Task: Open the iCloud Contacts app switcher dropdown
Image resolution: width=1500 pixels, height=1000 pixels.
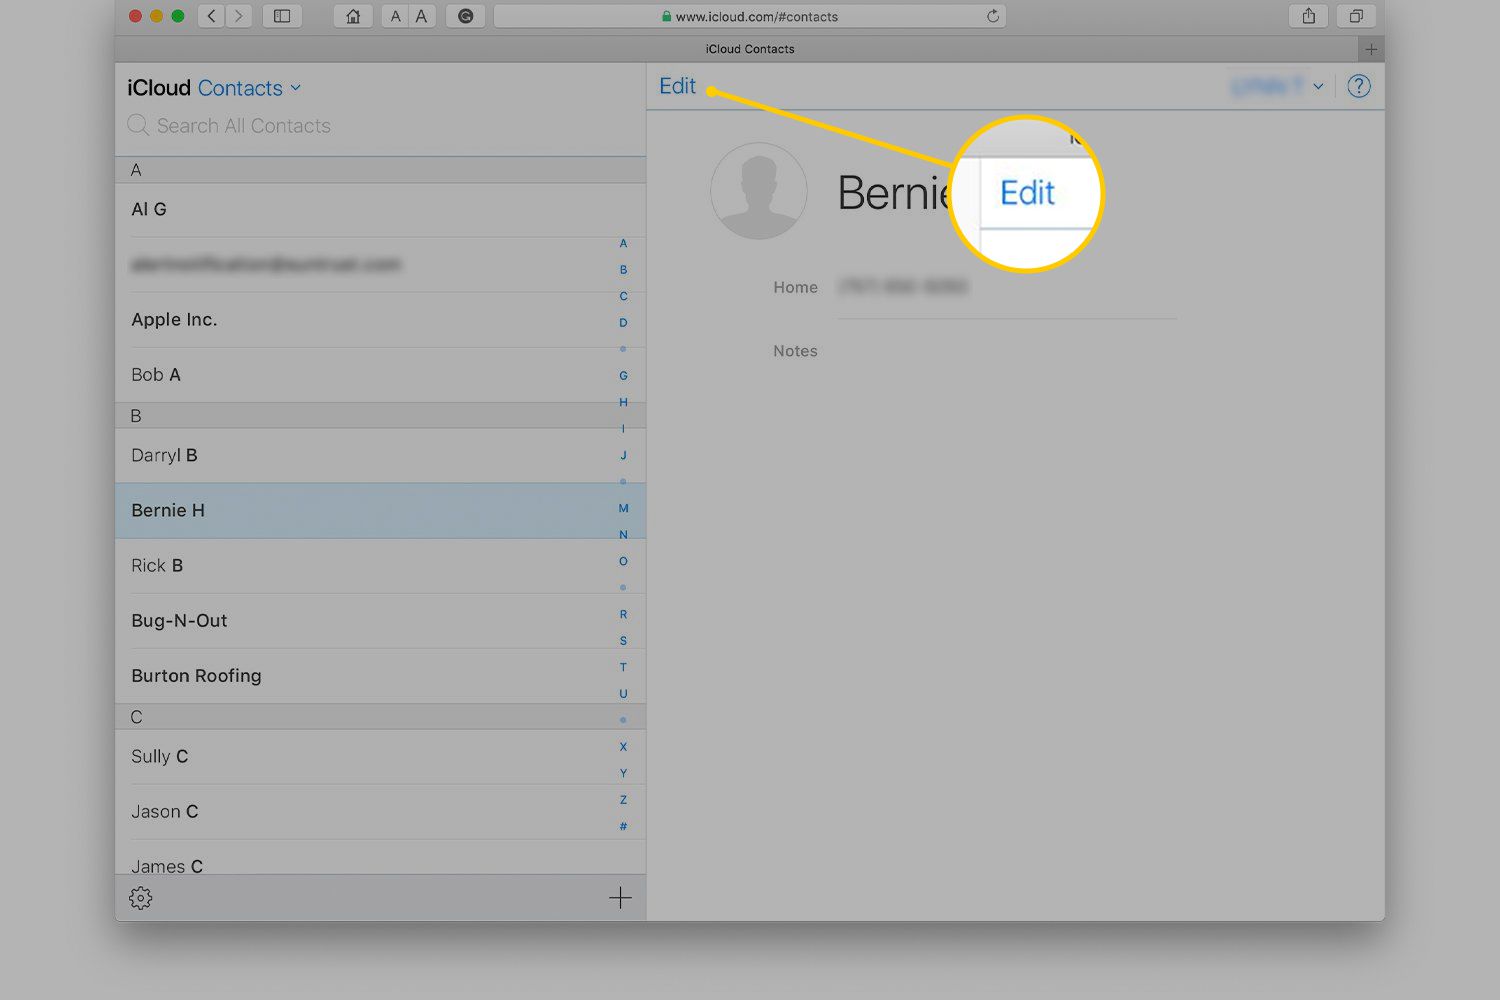Action: 249,88
